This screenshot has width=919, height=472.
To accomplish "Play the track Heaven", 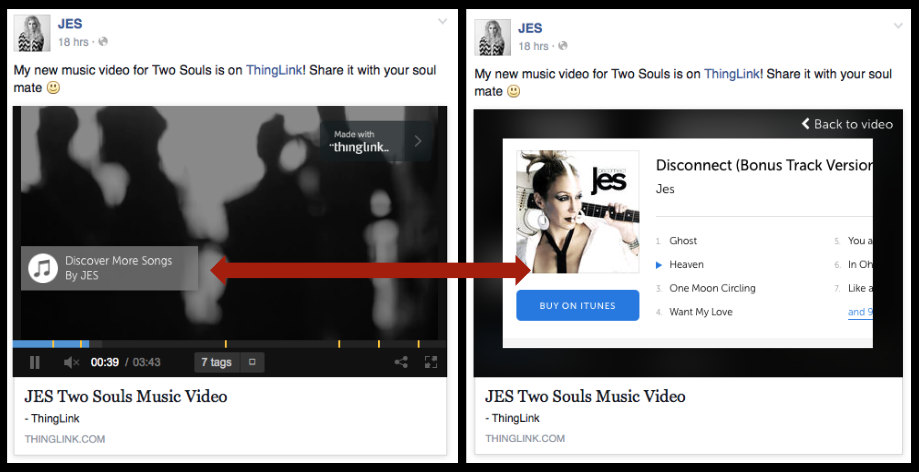I will [x=686, y=265].
